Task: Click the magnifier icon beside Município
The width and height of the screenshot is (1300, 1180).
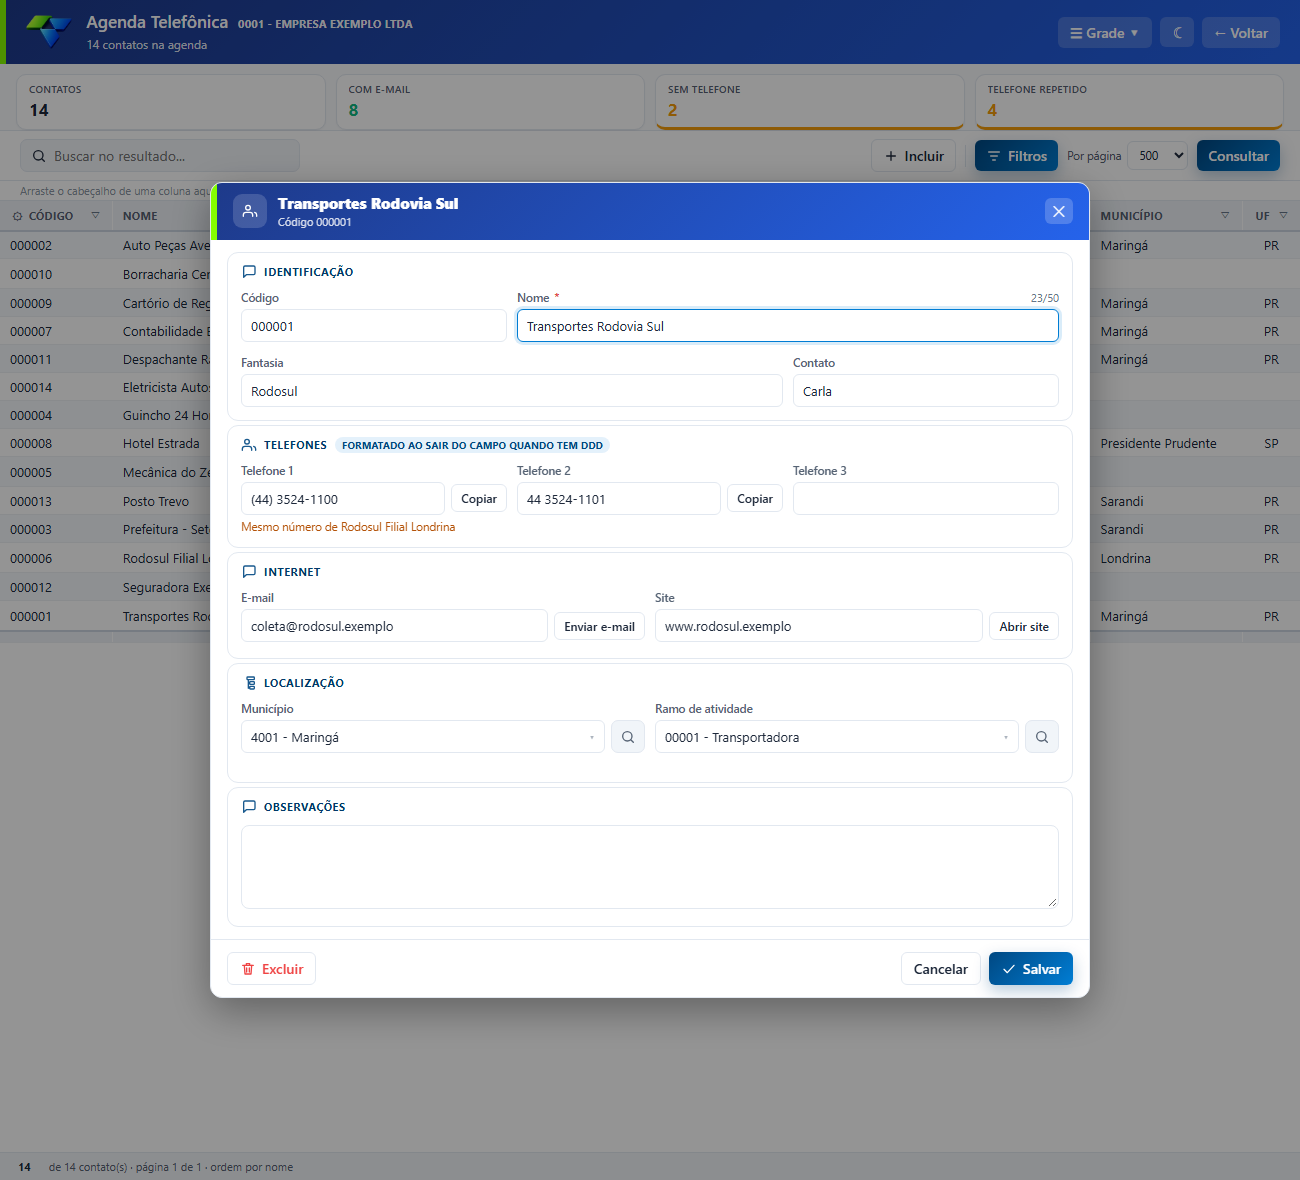Action: pyautogui.click(x=628, y=737)
